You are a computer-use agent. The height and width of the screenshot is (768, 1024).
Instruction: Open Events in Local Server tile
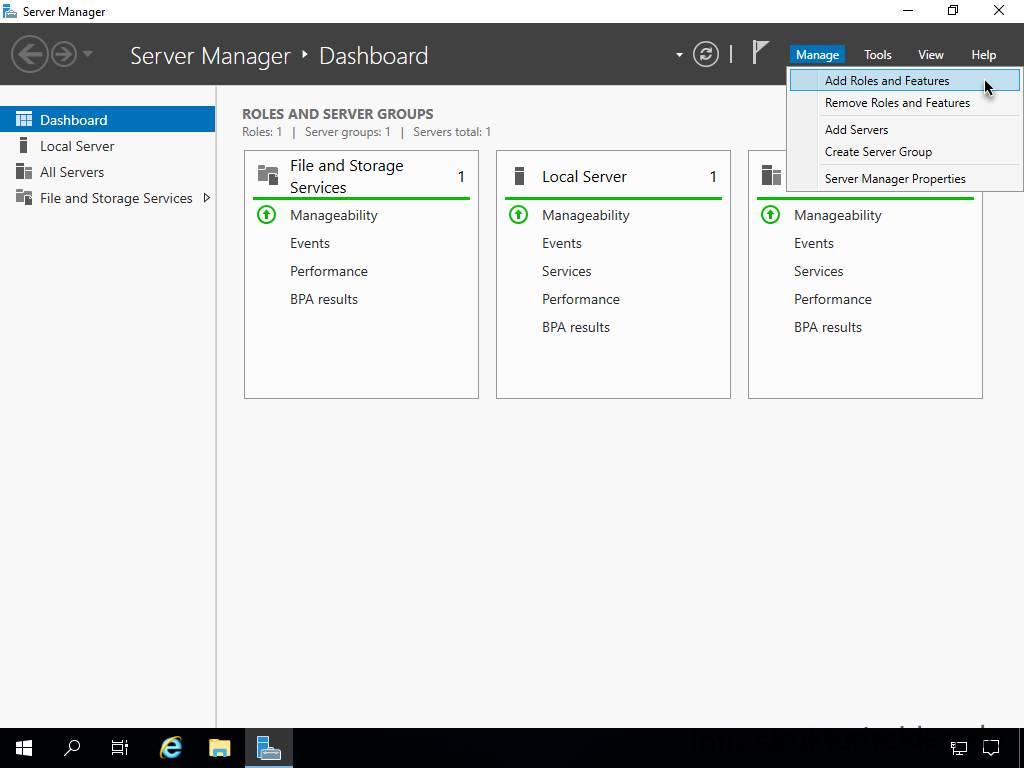(x=562, y=243)
